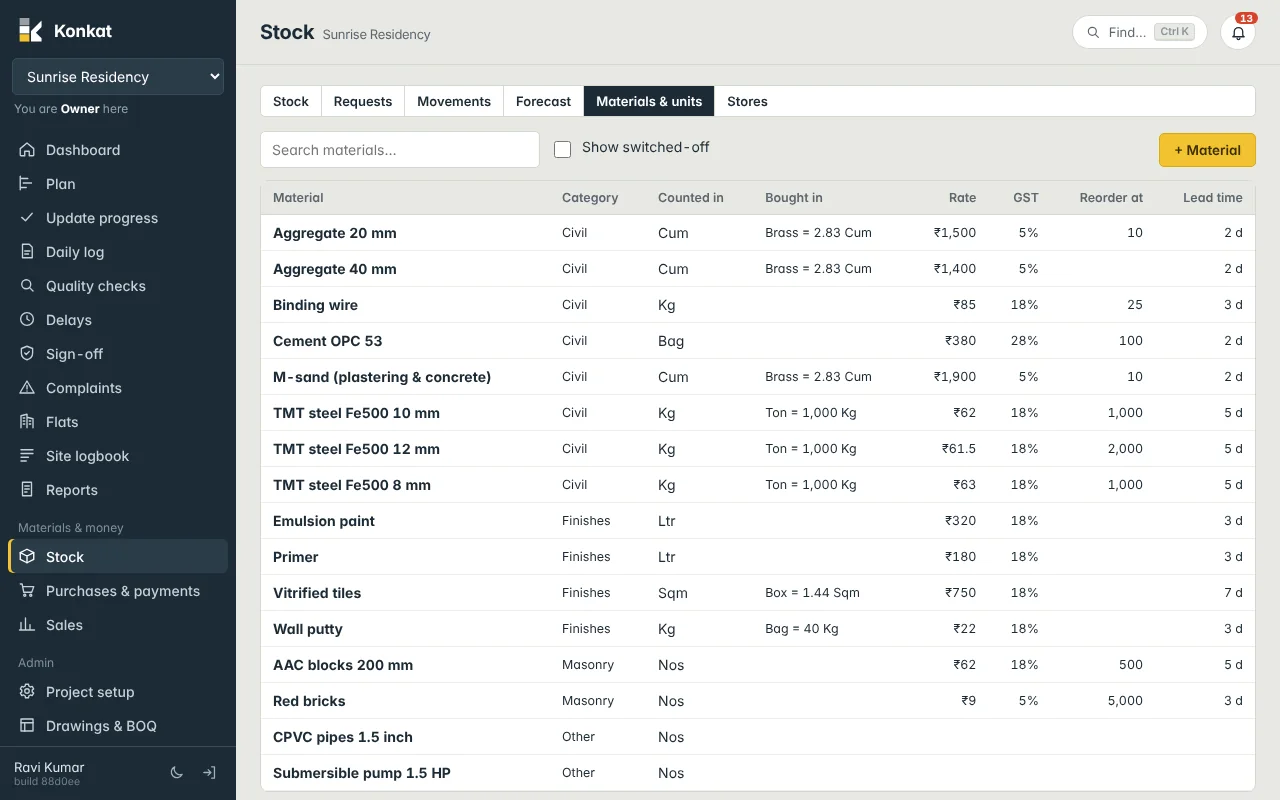Open the Forecast tab

coord(543,101)
